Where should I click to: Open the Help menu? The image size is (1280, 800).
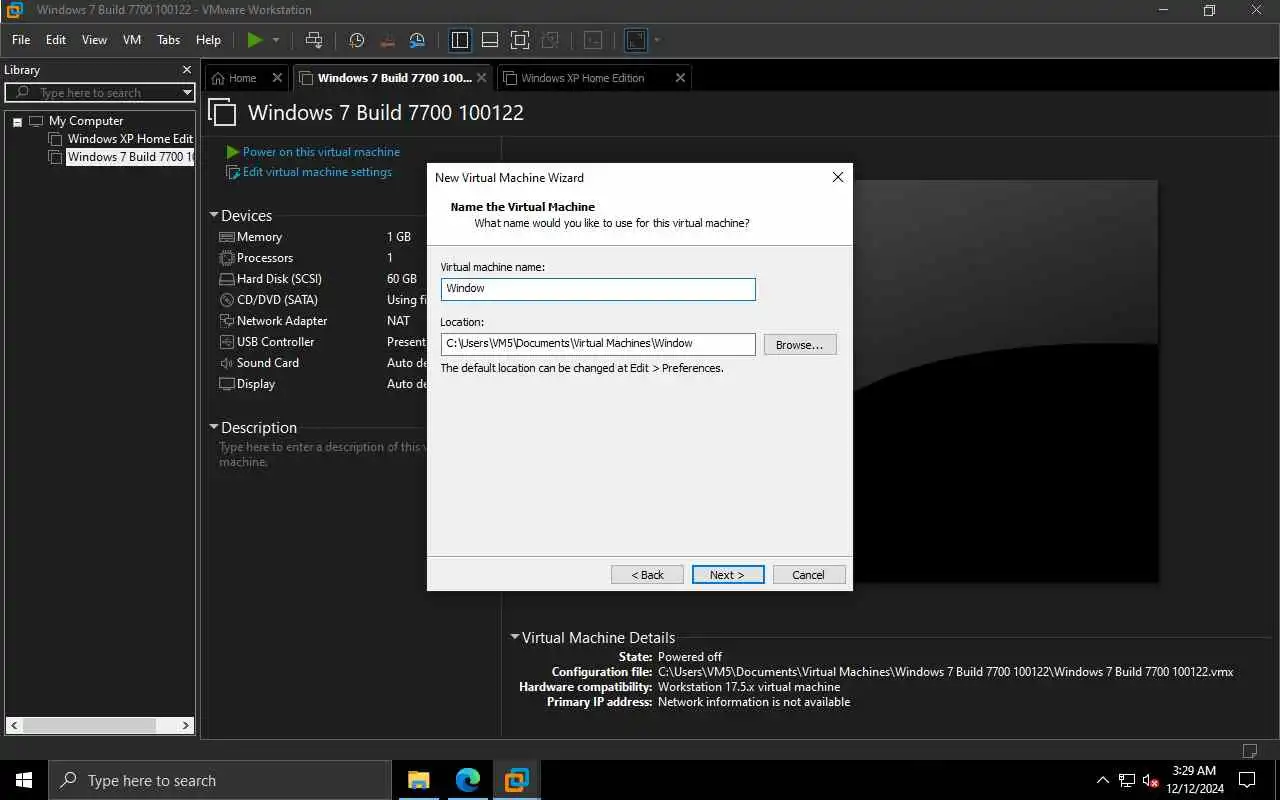(208, 40)
